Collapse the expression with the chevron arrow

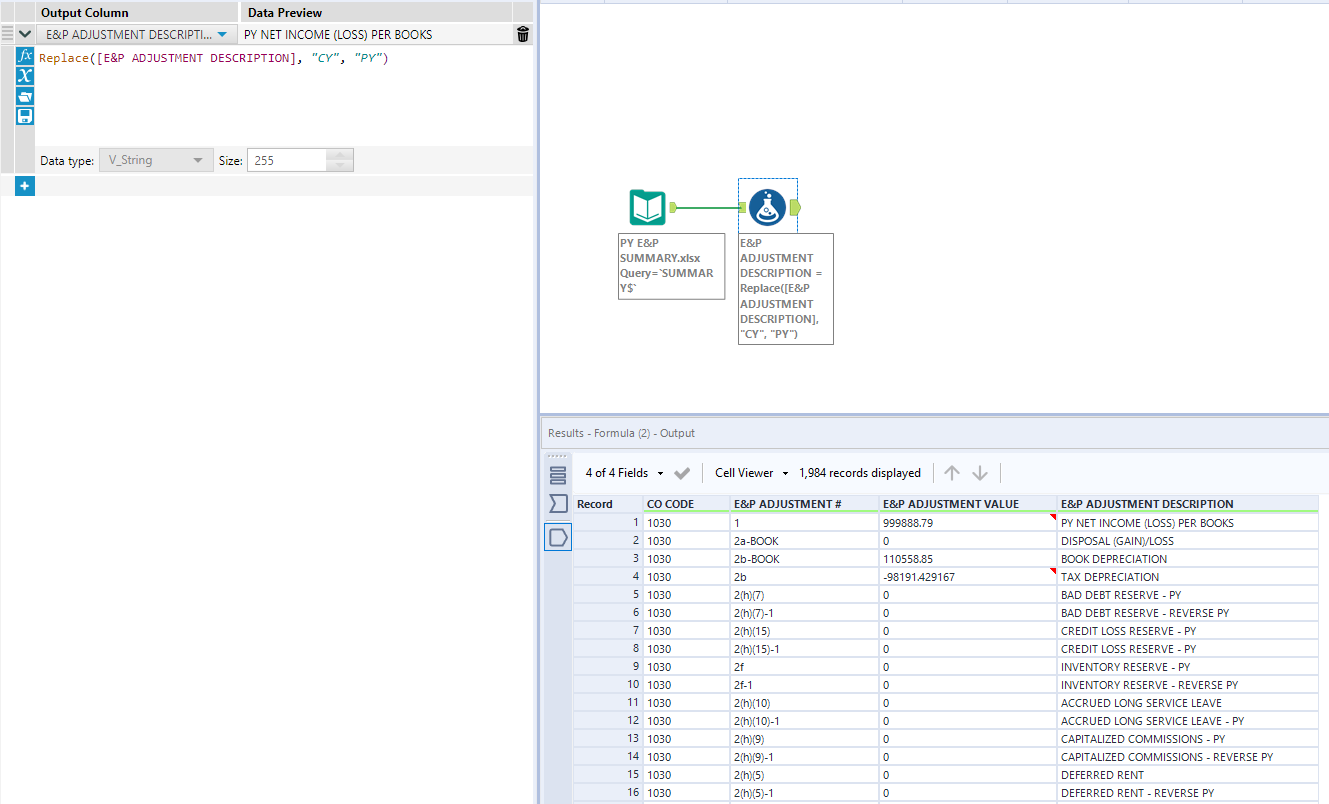click(25, 35)
